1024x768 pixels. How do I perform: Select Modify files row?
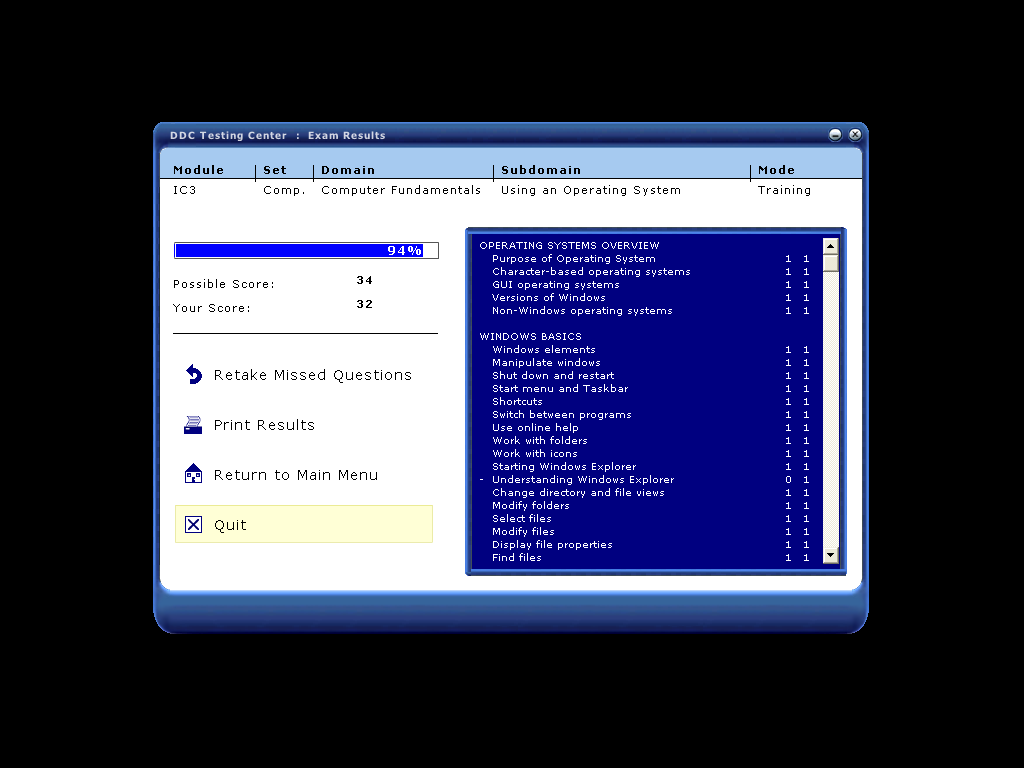tap(650, 532)
